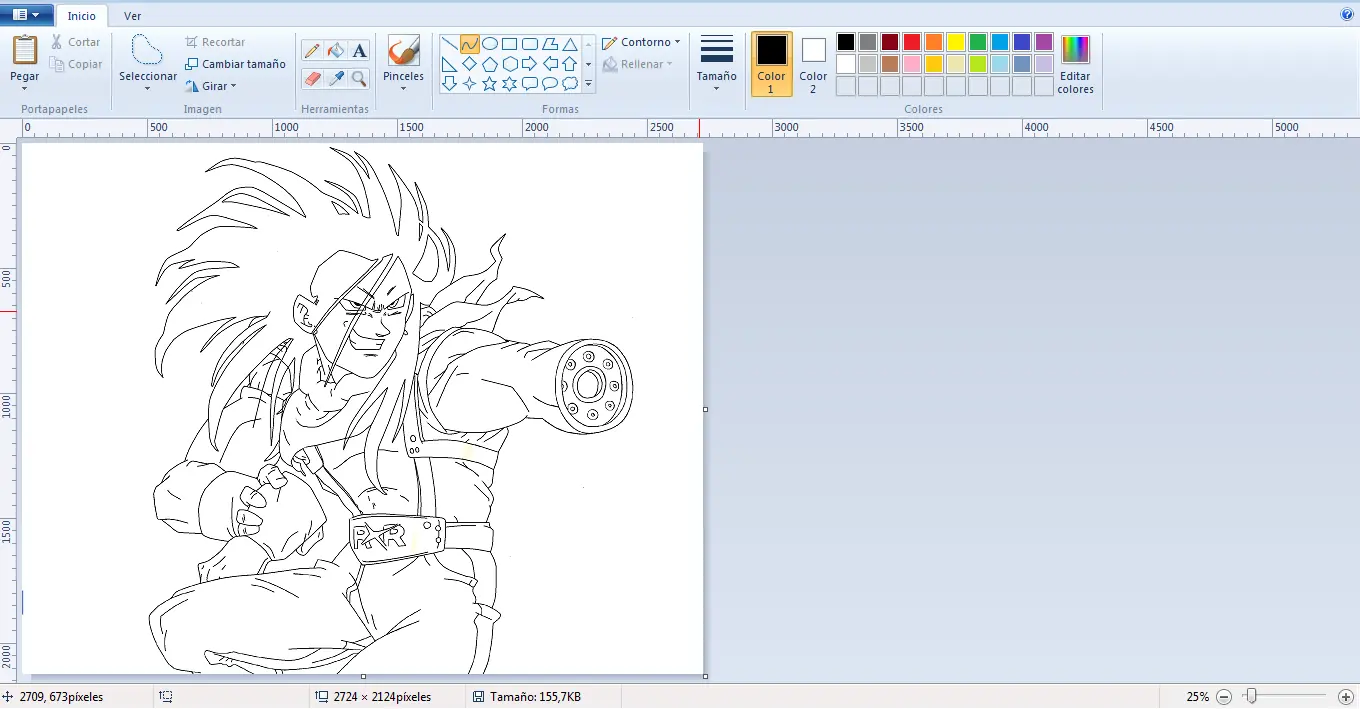Activate the Text tool (letter A)
This screenshot has width=1360, height=709.
coord(360,50)
